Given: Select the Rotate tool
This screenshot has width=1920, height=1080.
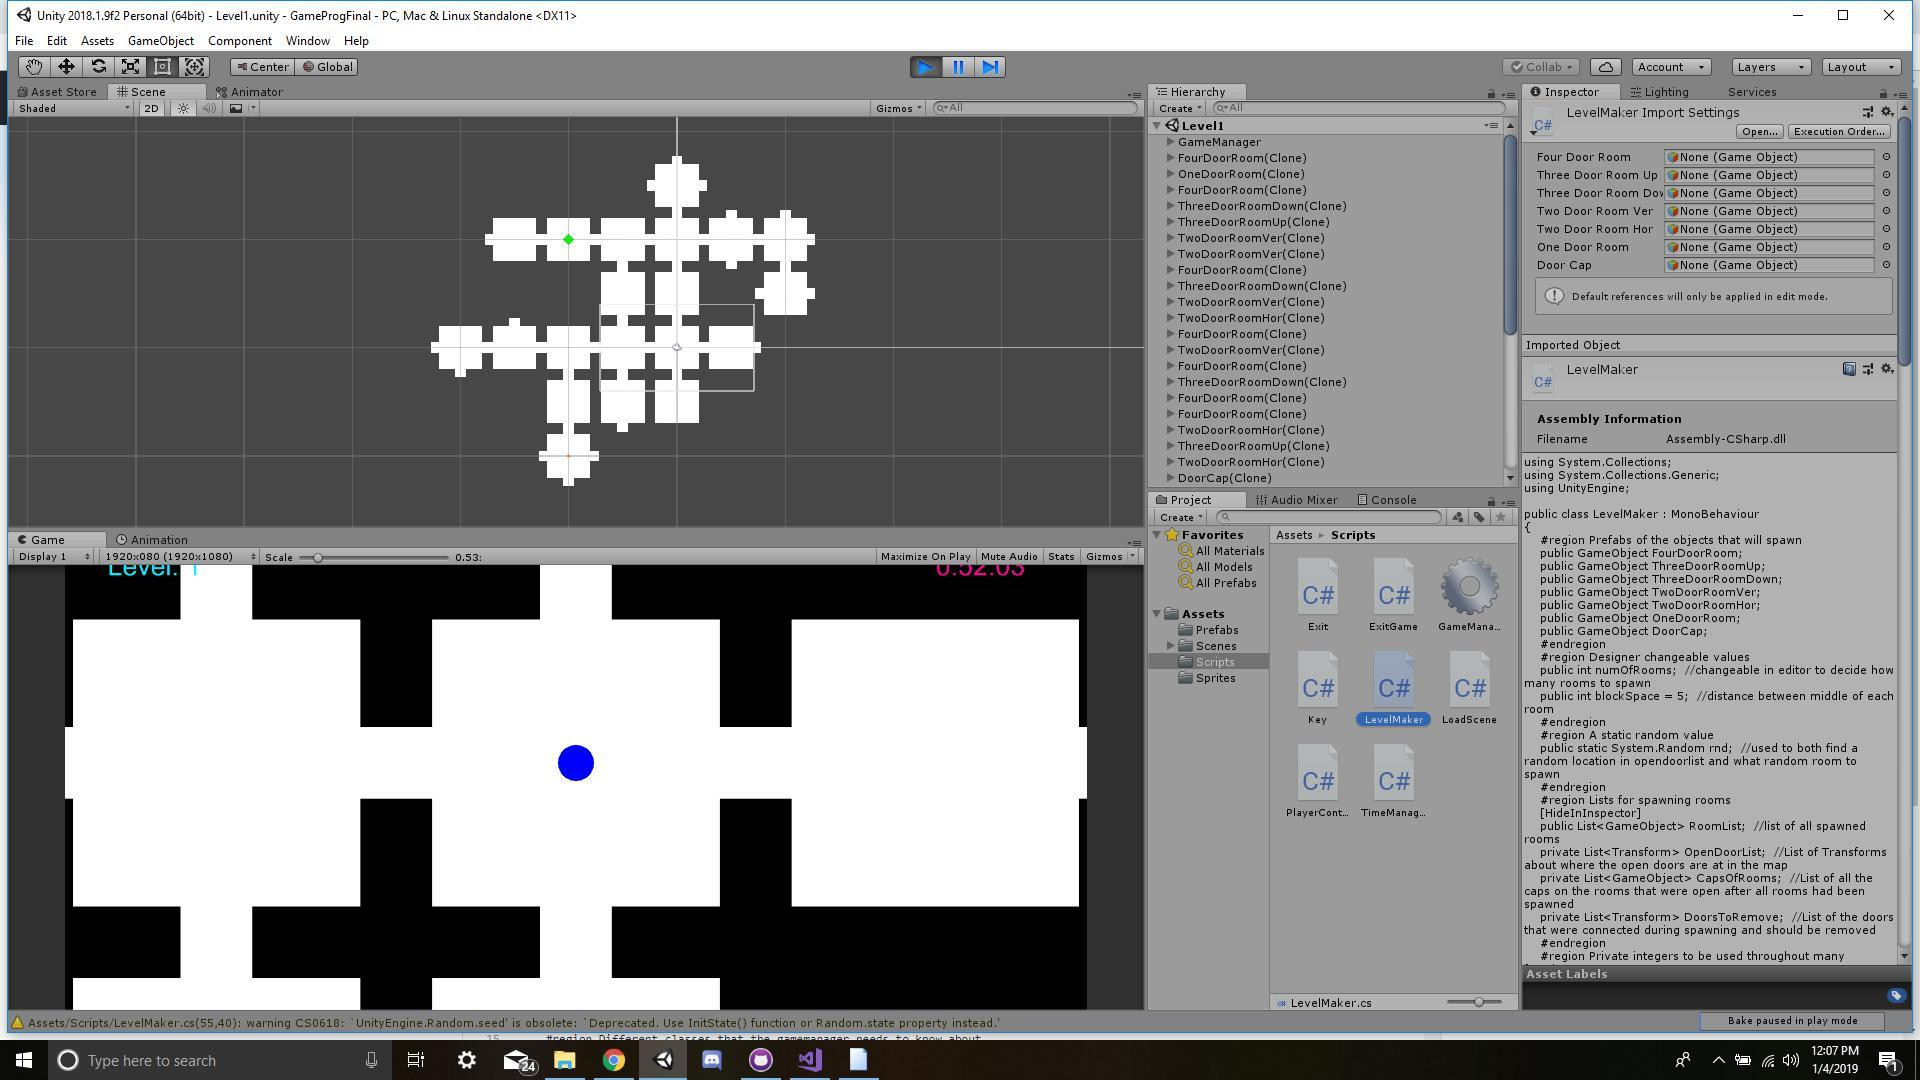Looking at the screenshot, I should pyautogui.click(x=99, y=66).
